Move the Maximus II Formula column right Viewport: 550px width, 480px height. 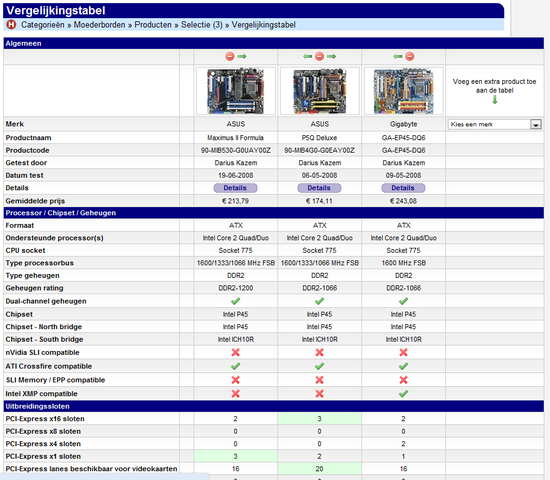coord(242,56)
